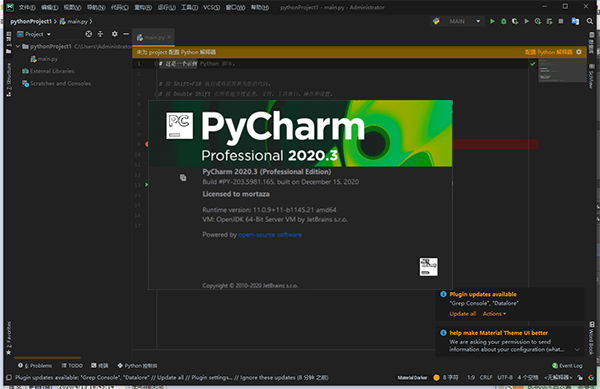Open the translation plugin icon in toolbar
The width and height of the screenshot is (600, 389).
pyautogui.click(x=575, y=21)
